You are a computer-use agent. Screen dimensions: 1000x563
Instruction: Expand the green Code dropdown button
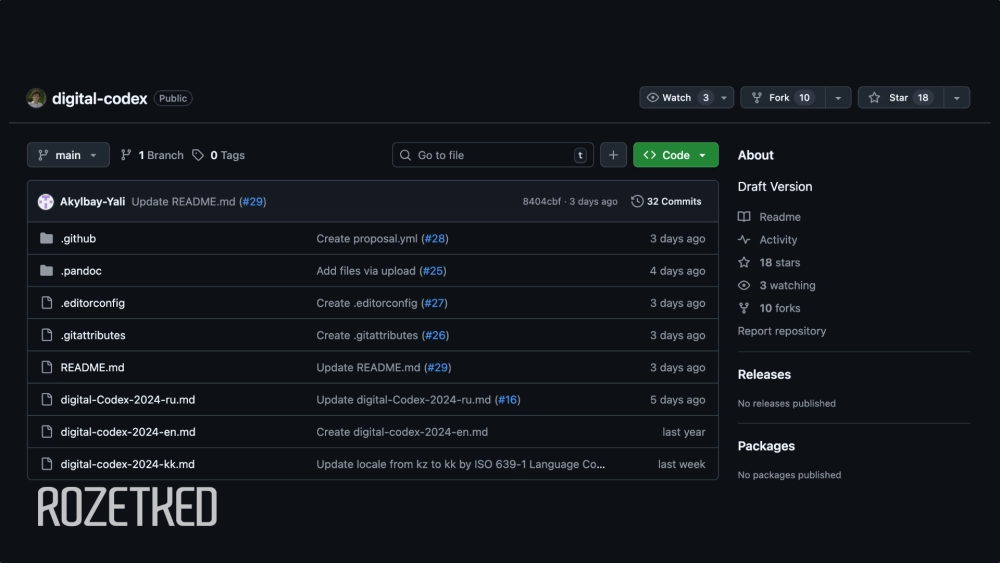click(676, 155)
